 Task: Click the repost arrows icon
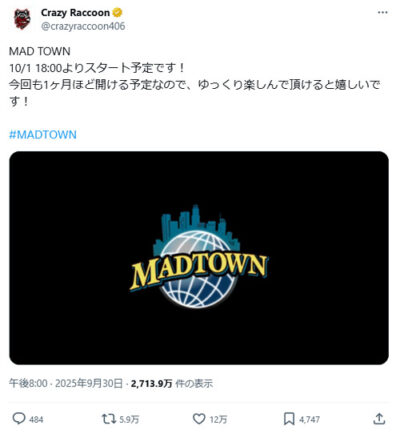109,419
